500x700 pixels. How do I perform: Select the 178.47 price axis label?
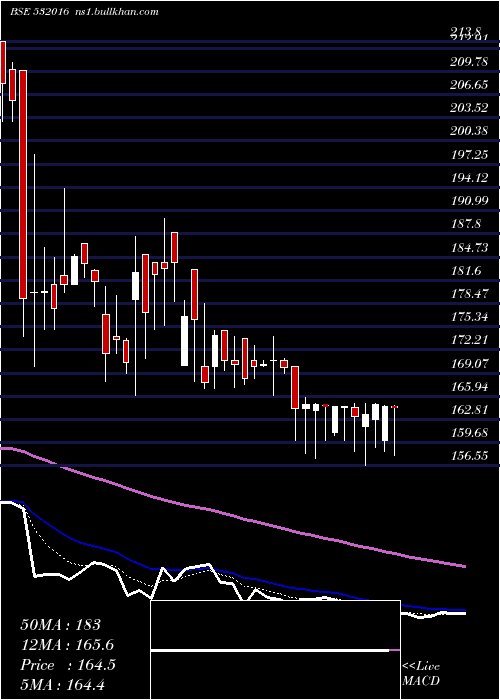click(x=469, y=294)
